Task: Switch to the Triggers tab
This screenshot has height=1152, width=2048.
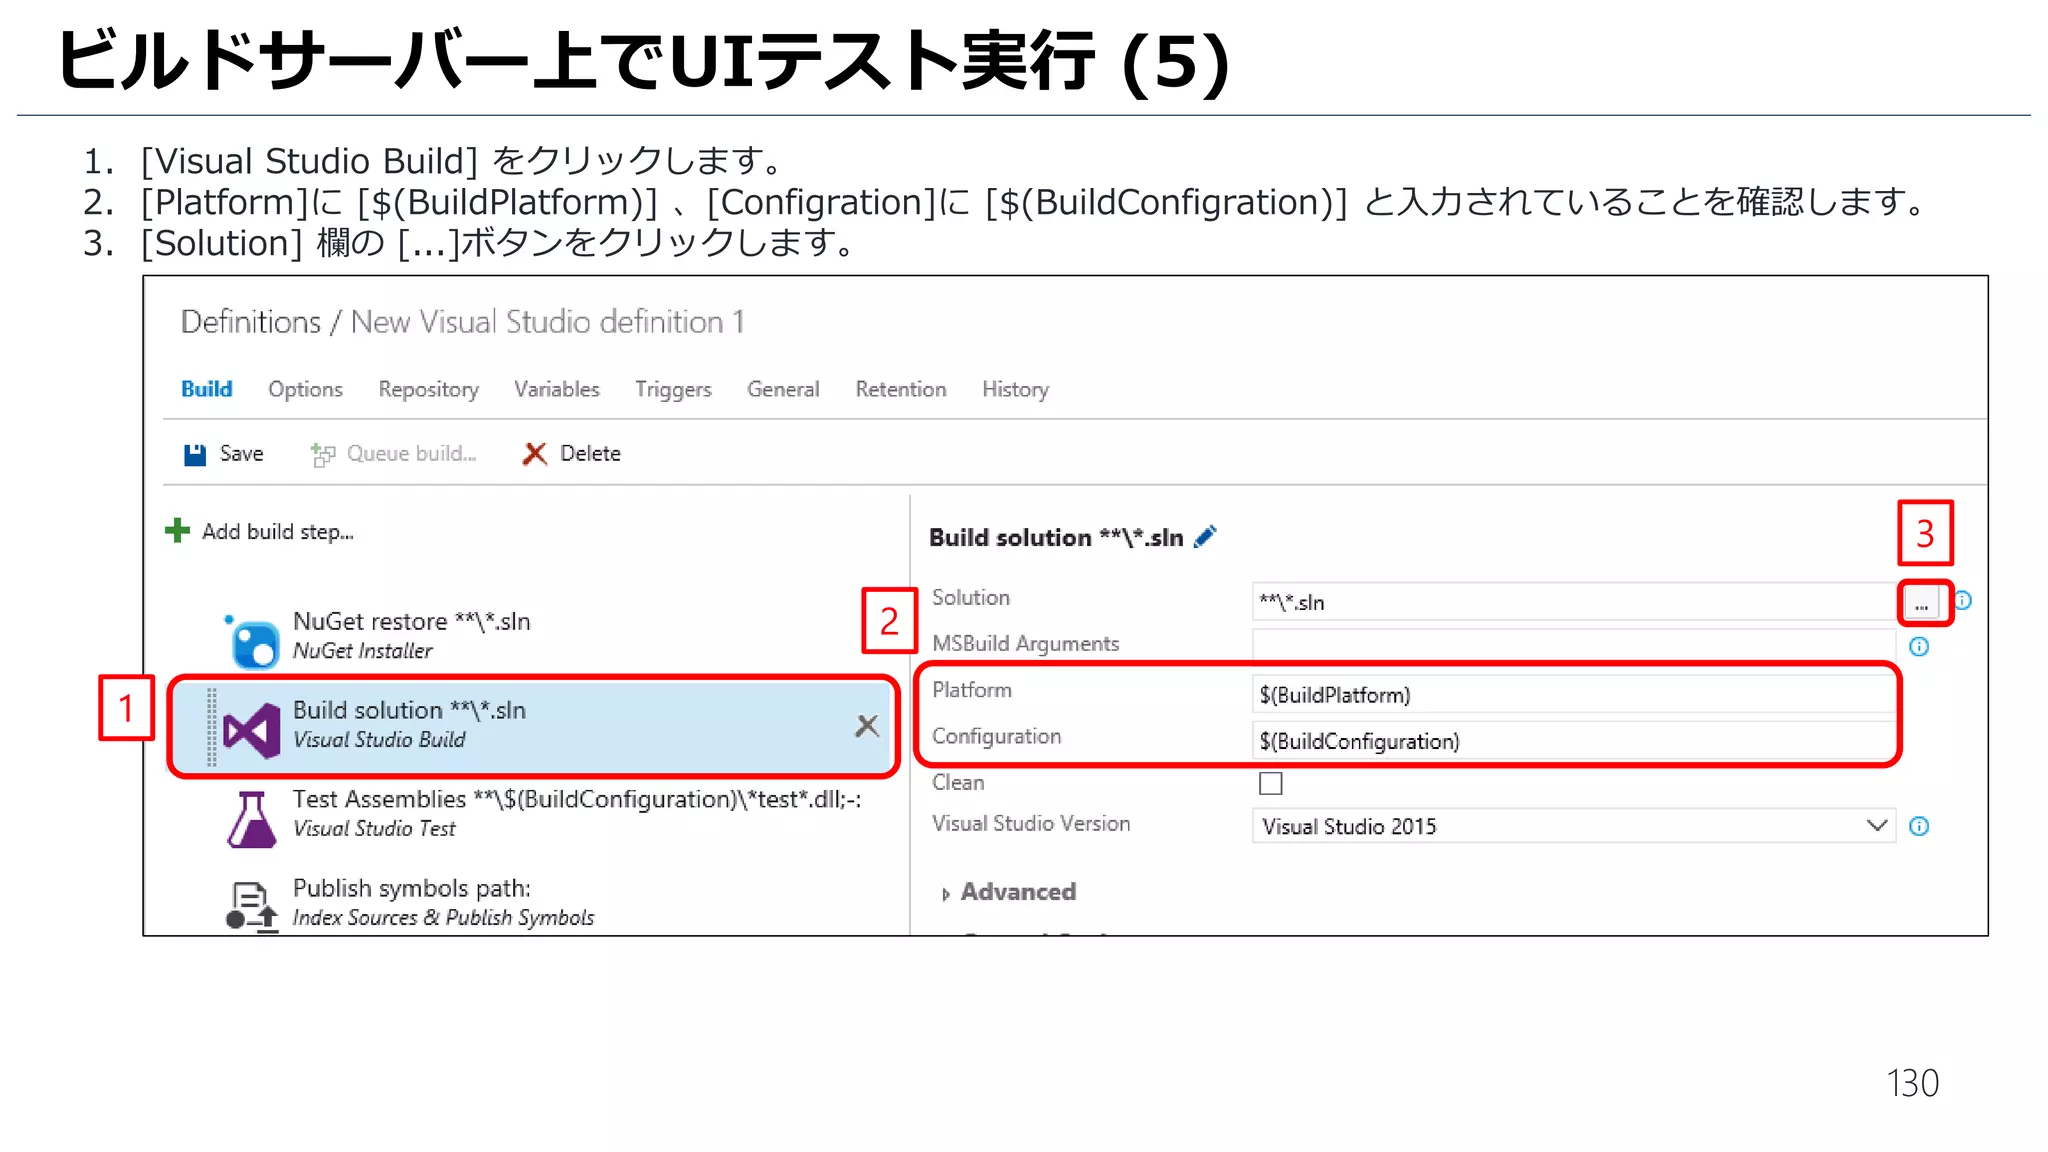Action: pos(673,389)
